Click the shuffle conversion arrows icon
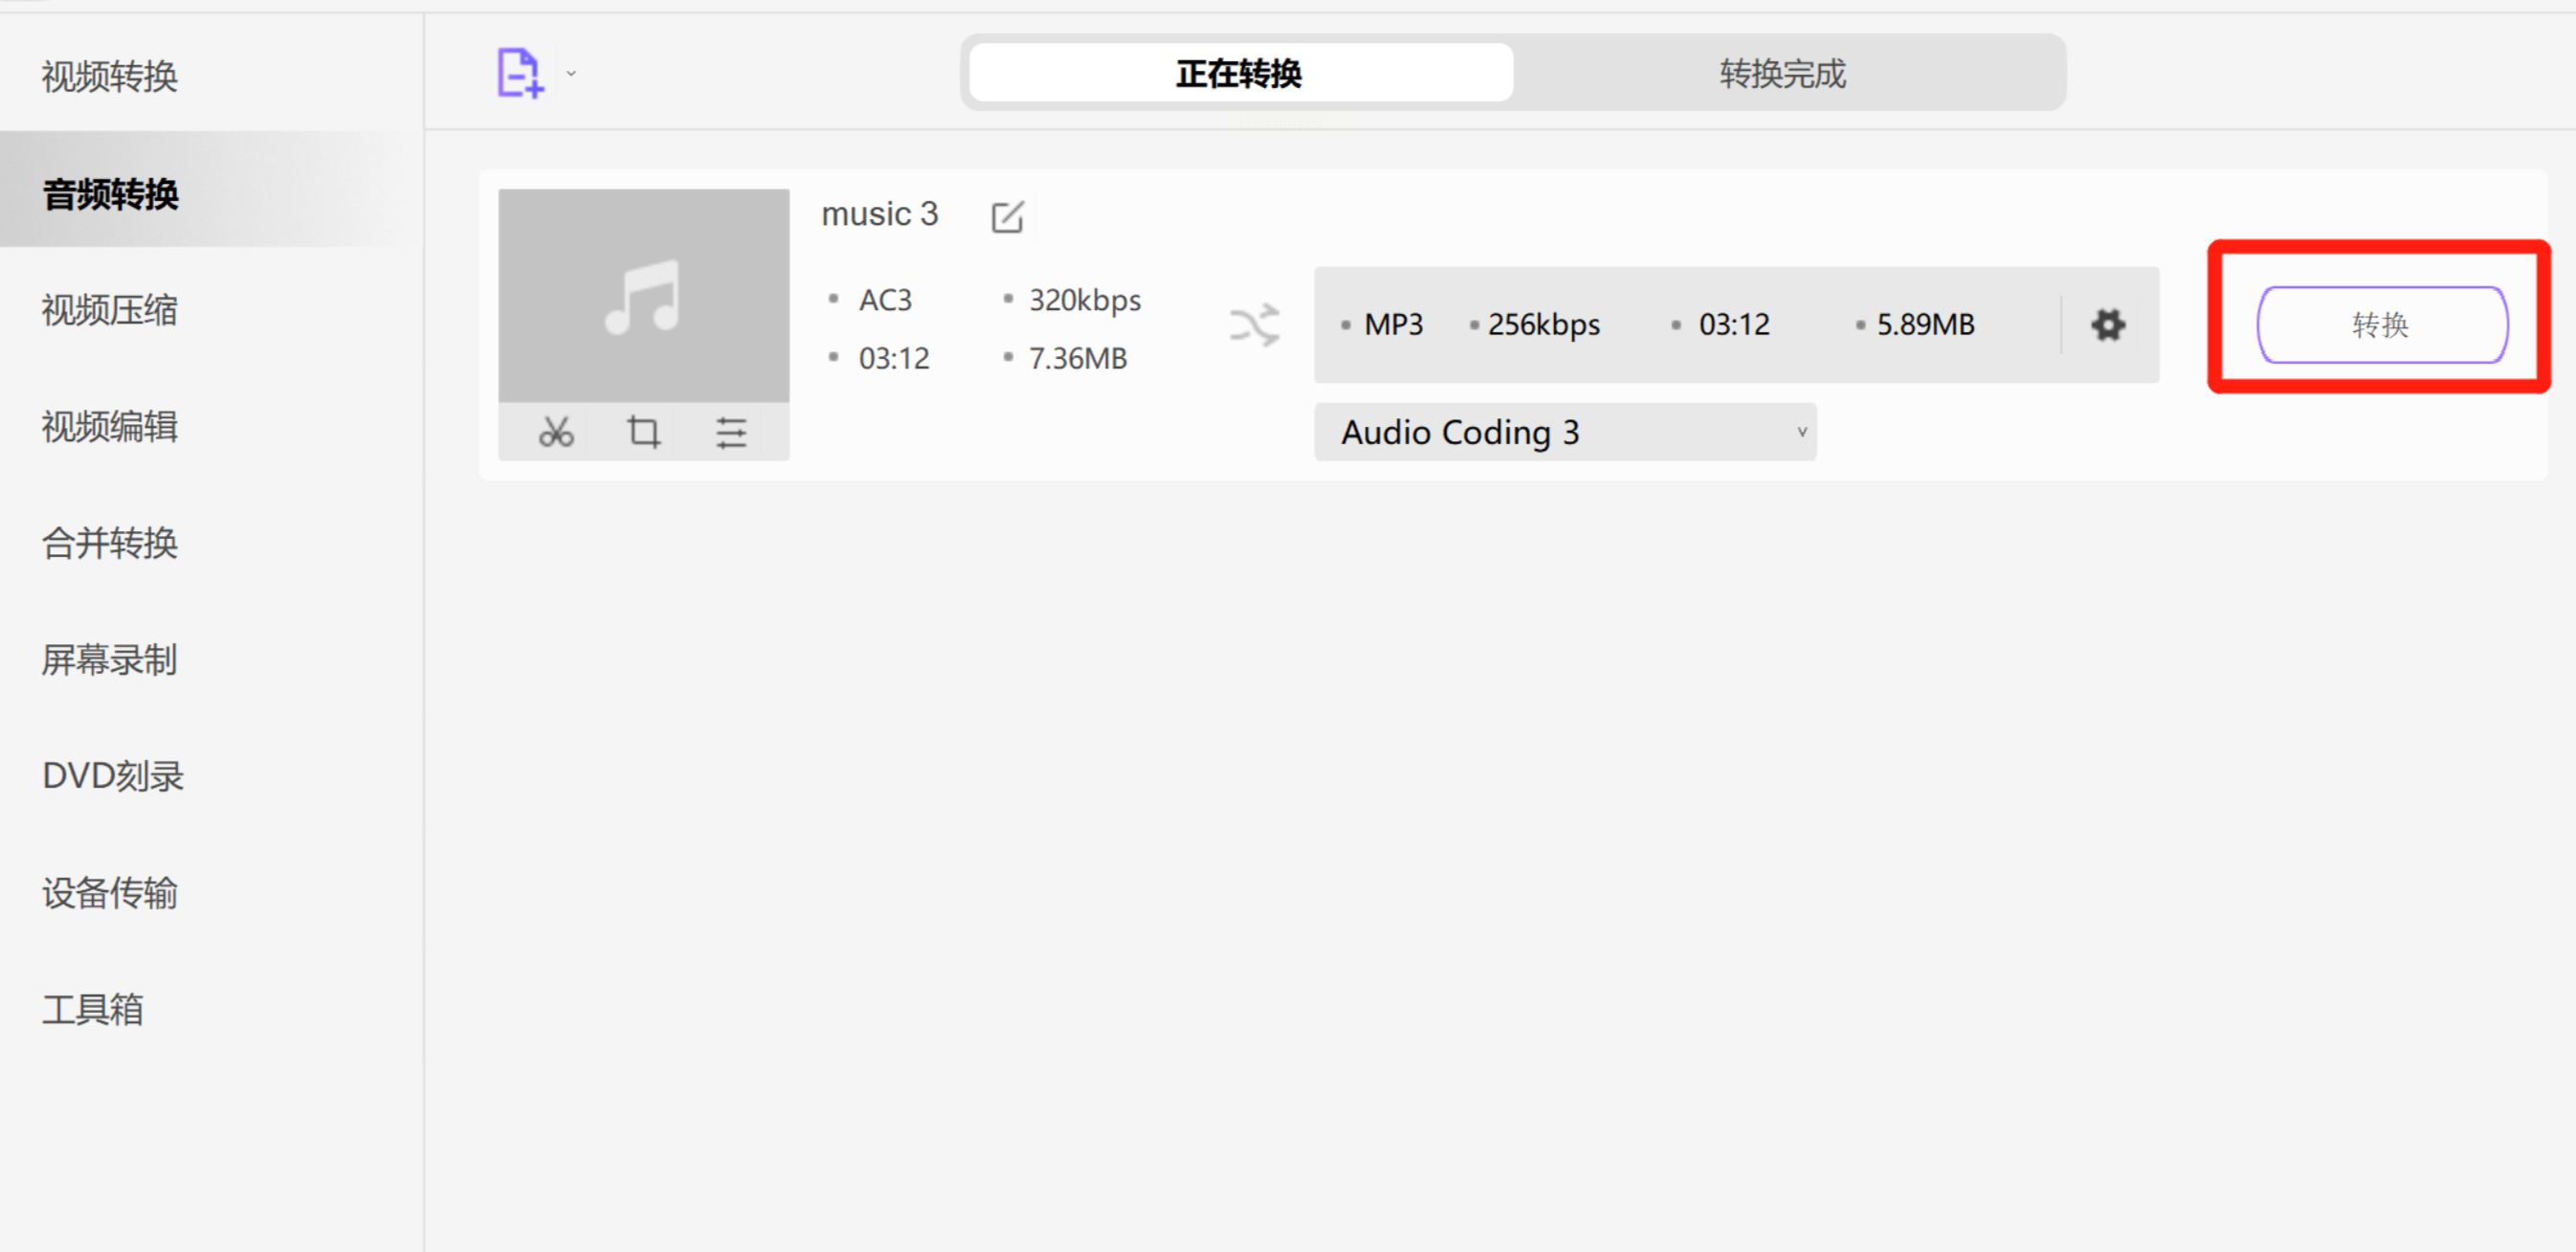2576x1252 pixels. coord(1254,325)
